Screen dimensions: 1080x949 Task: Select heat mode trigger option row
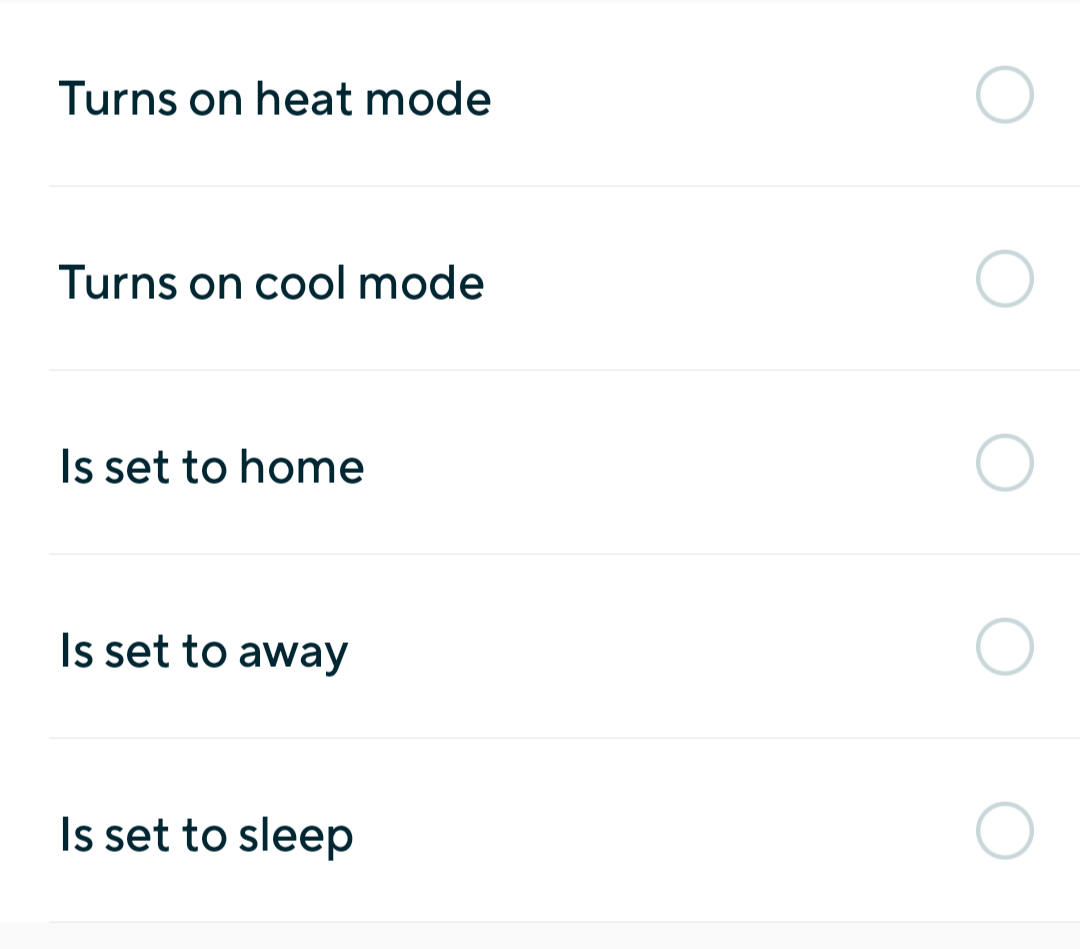pos(540,94)
